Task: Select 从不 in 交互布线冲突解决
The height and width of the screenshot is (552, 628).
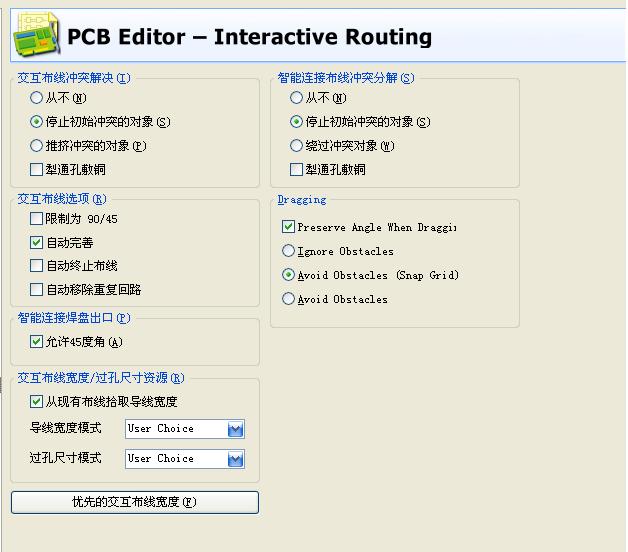Action: (x=37, y=98)
